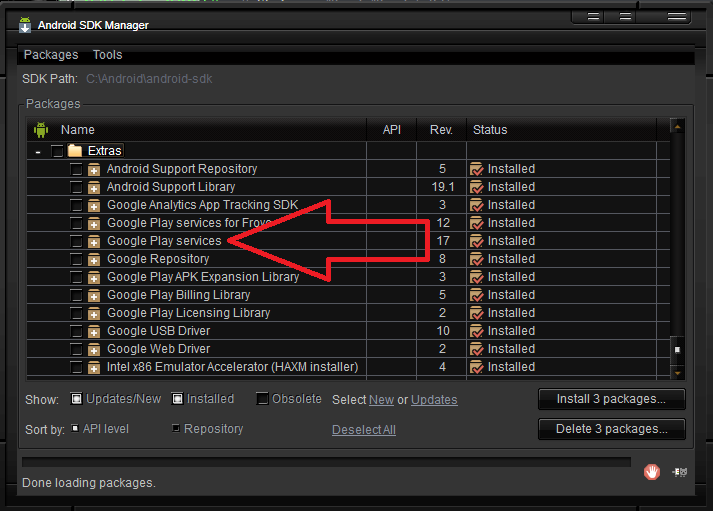Select the API level sort radio button
Screen dimensions: 713x511
point(75,428)
